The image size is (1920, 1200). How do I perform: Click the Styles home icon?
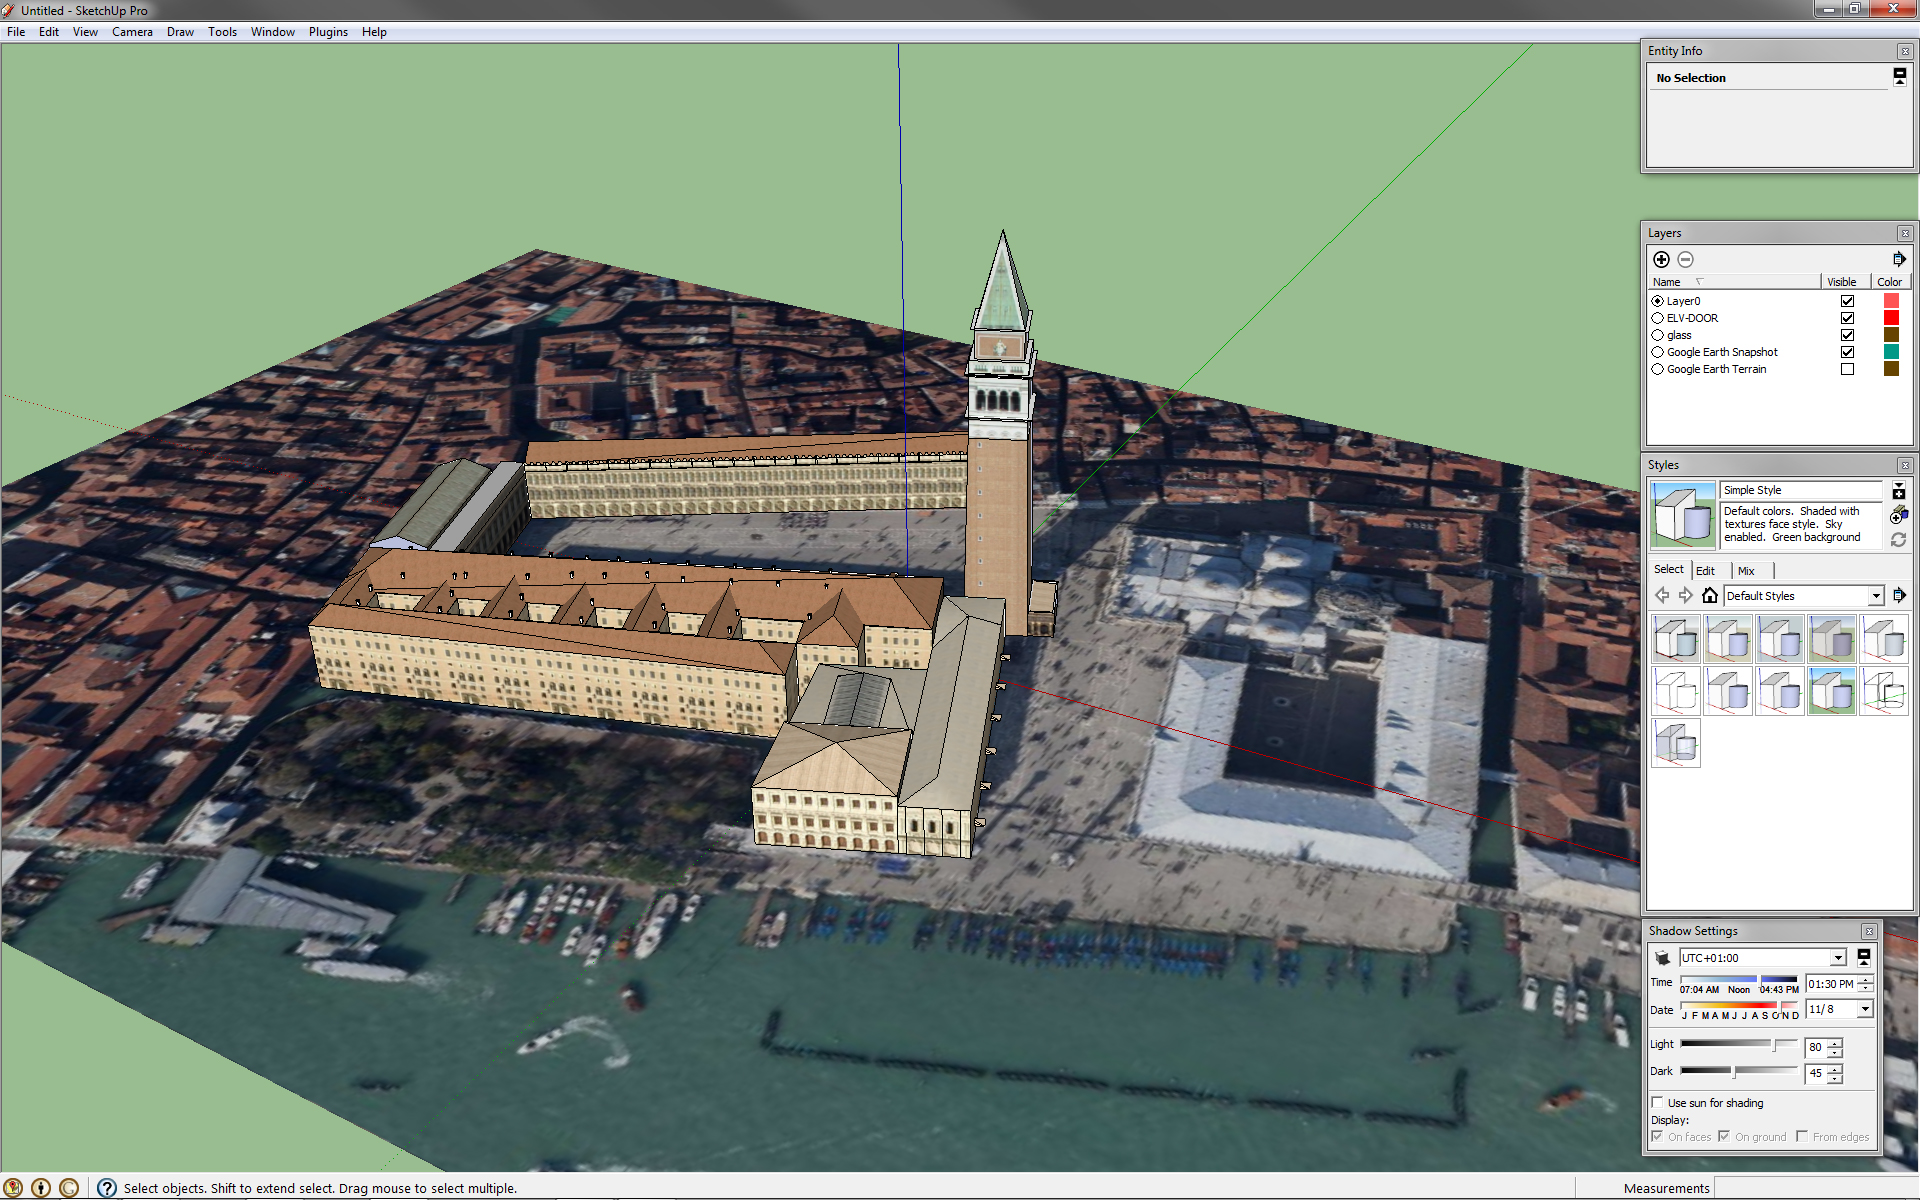(x=1710, y=596)
